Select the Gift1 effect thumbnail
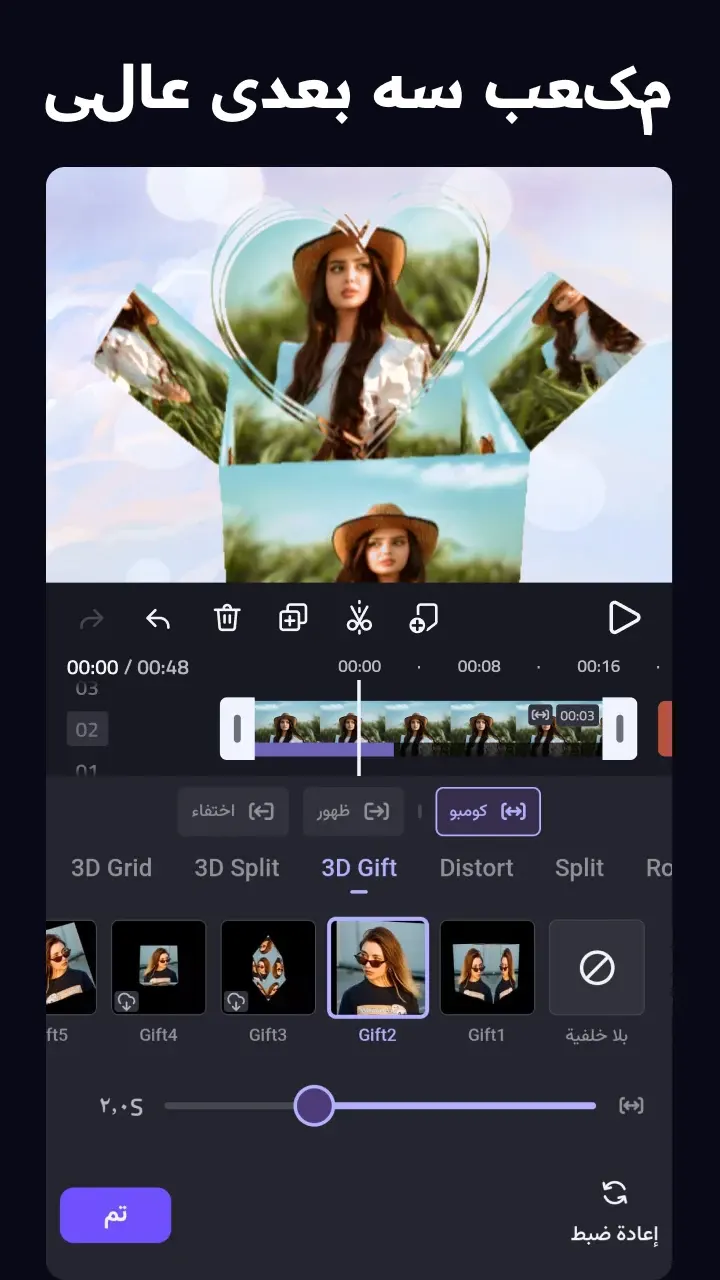This screenshot has height=1280, width=720. [x=487, y=967]
